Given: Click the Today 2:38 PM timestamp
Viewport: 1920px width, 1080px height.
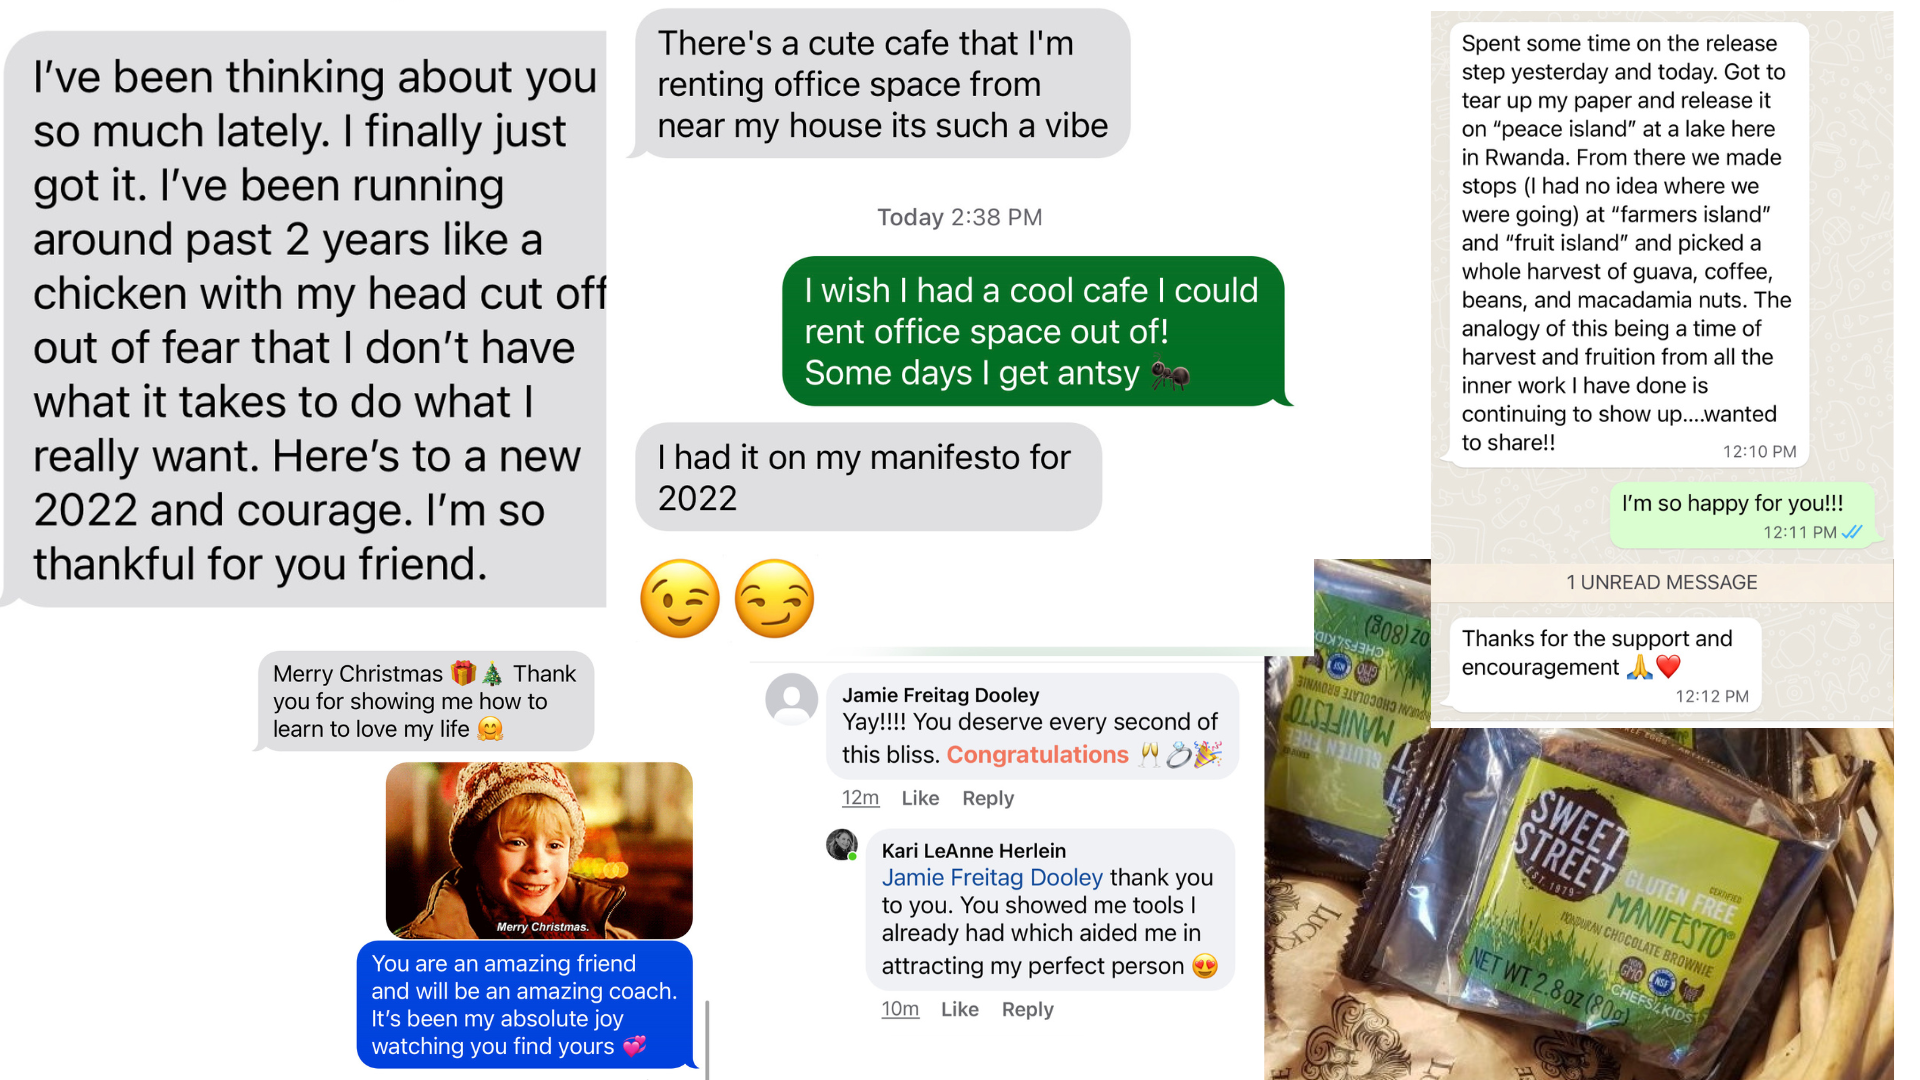Looking at the screenshot, I should 960,217.
